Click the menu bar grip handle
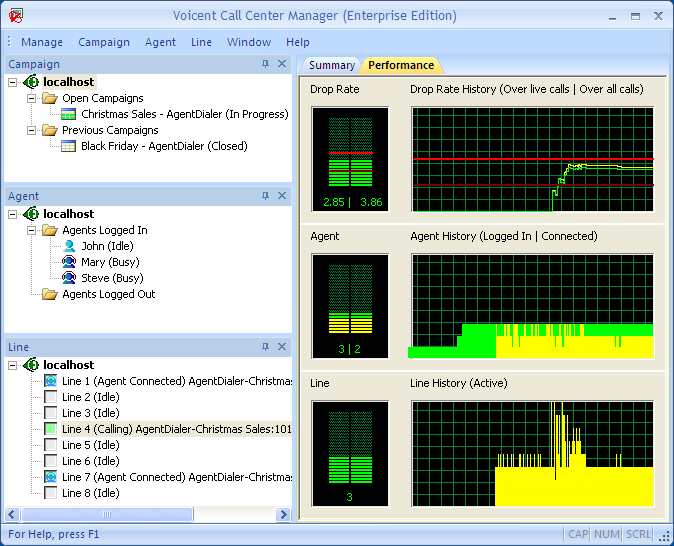The width and height of the screenshot is (674, 546). point(9,42)
